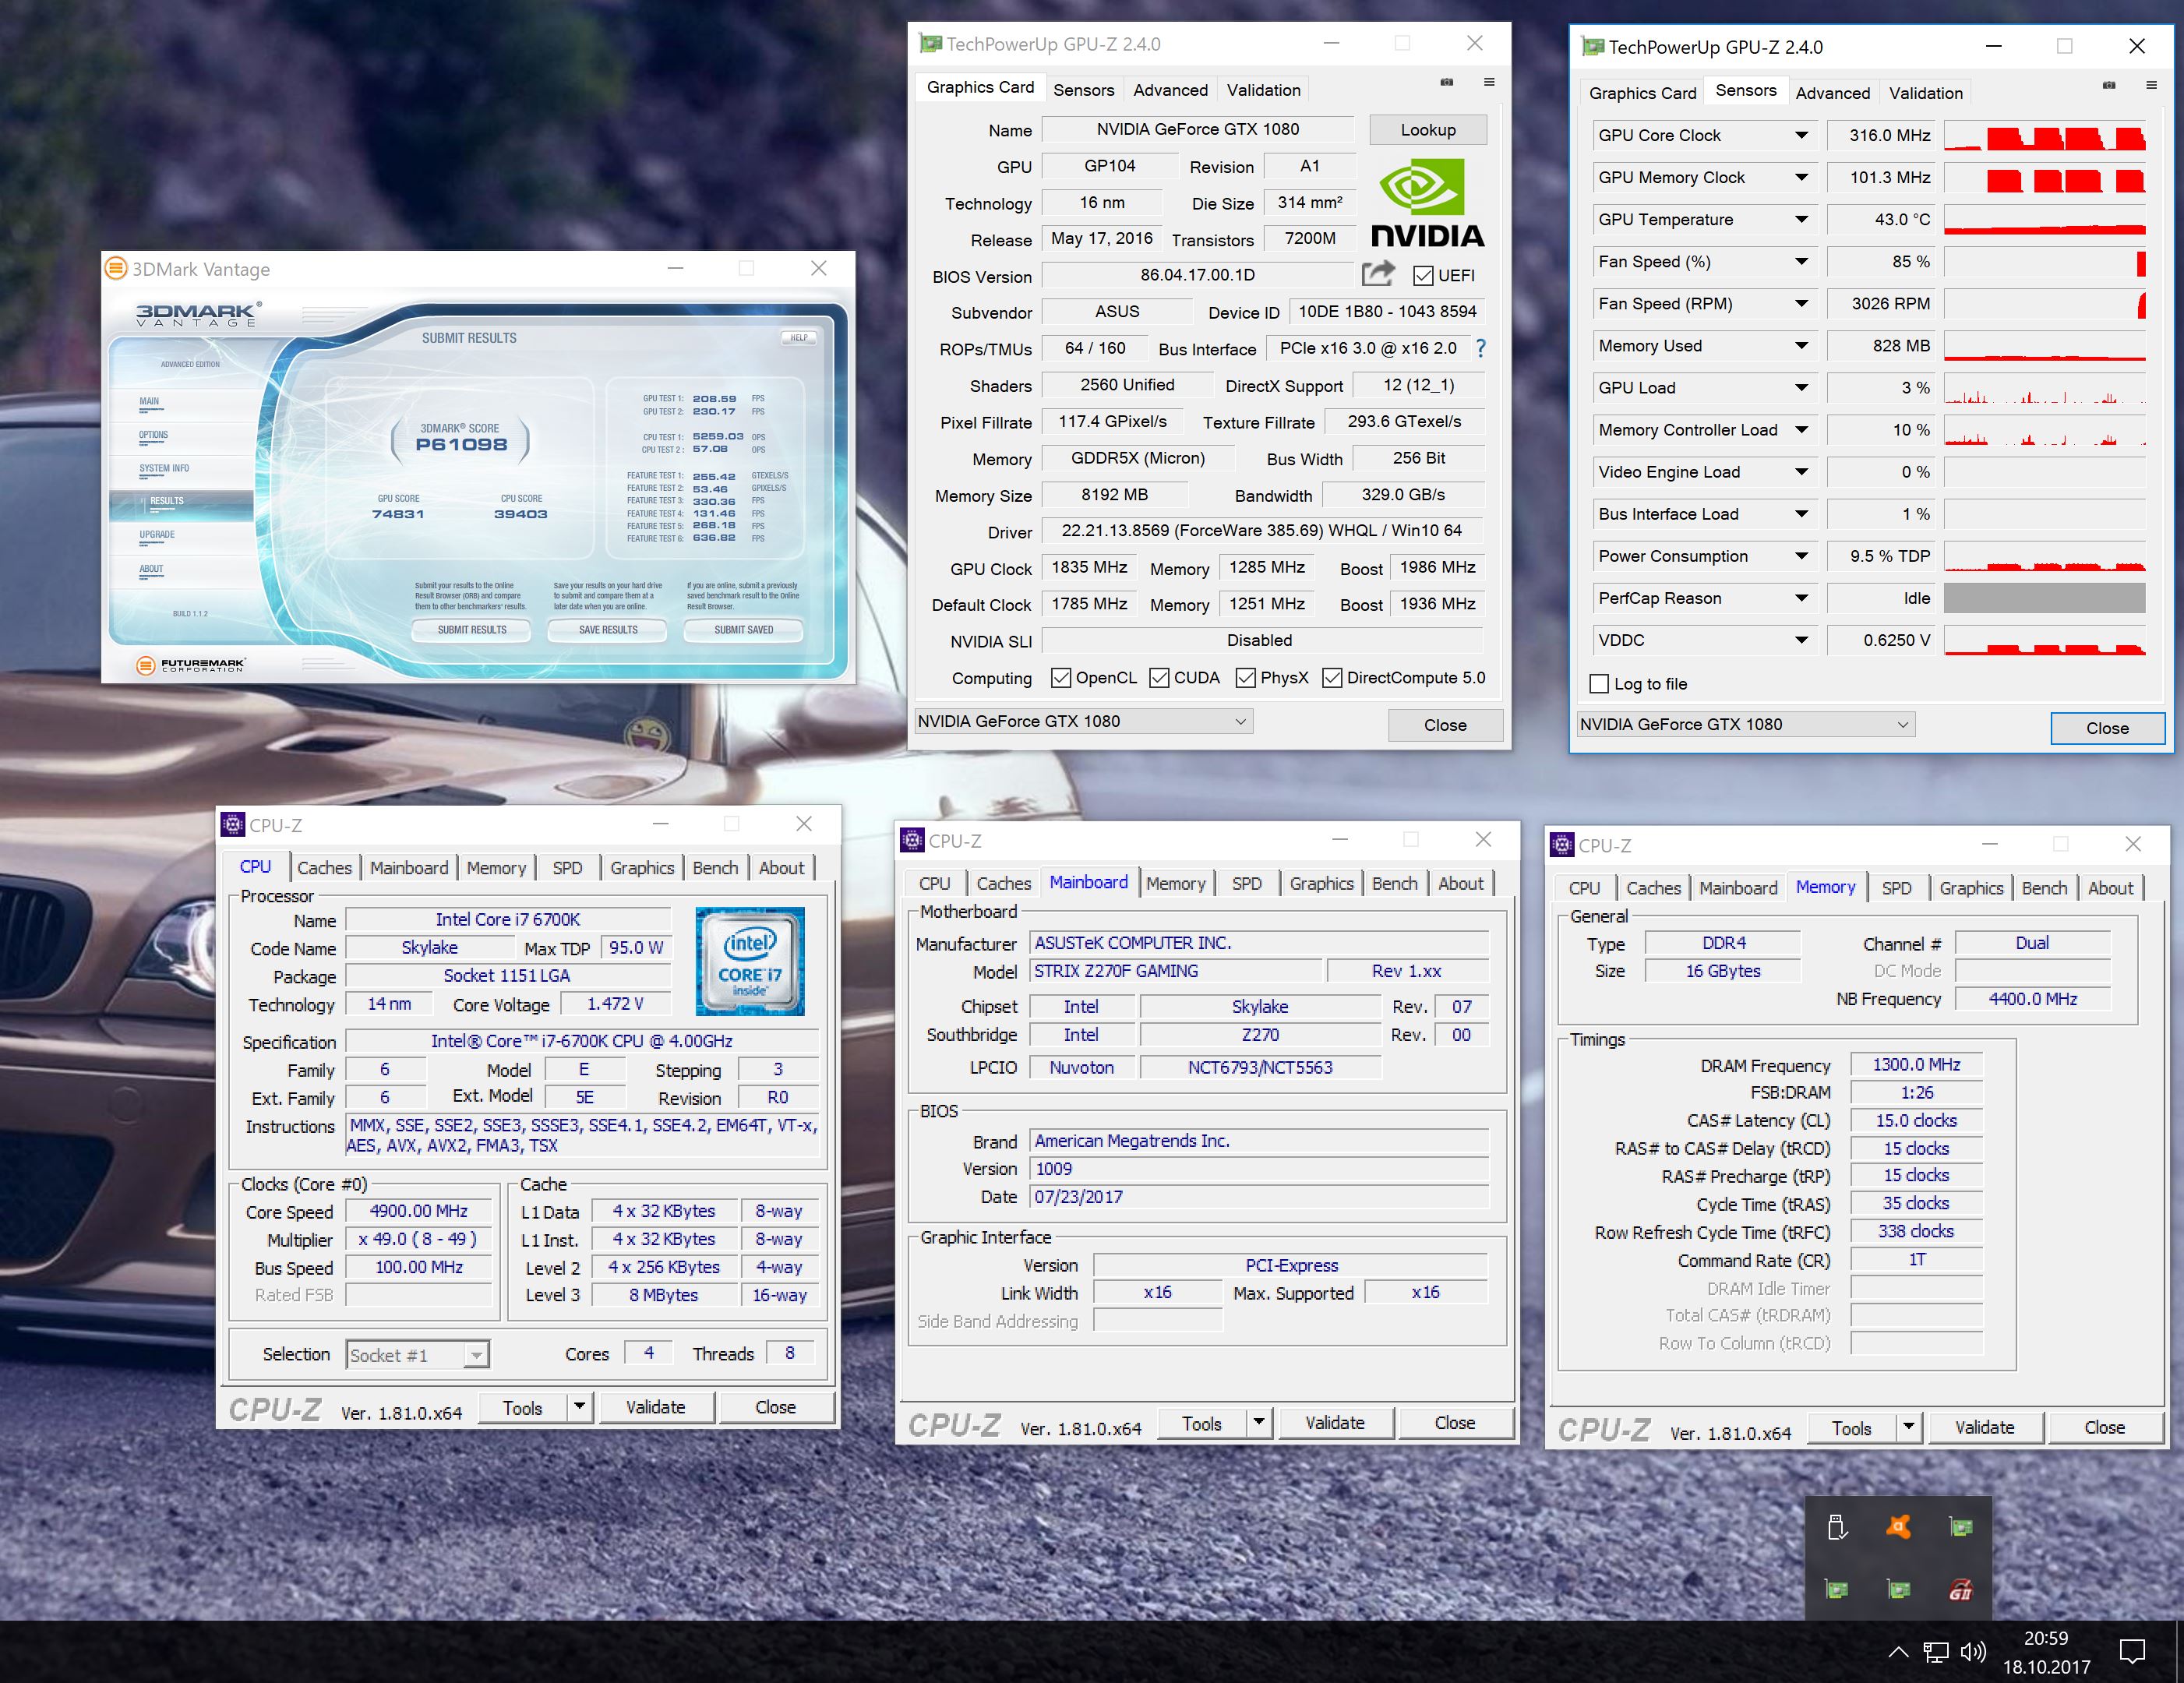The image size is (2184, 1683).
Task: Open the GPU selector dropdown in GPU-Z Graphics Card window
Action: 1083,721
